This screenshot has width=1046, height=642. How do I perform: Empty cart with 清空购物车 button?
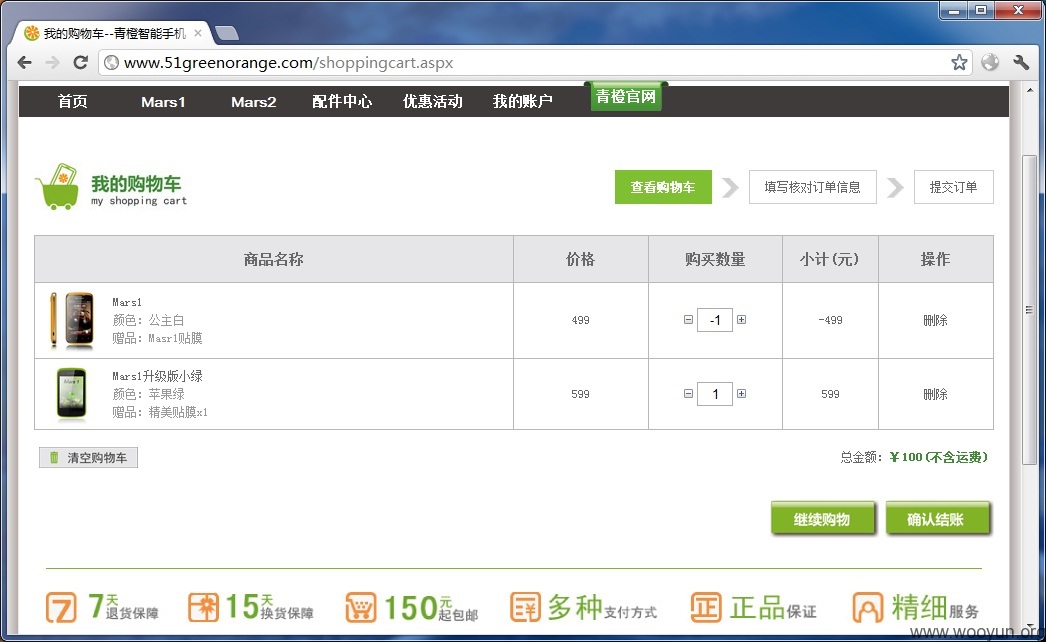(x=89, y=458)
